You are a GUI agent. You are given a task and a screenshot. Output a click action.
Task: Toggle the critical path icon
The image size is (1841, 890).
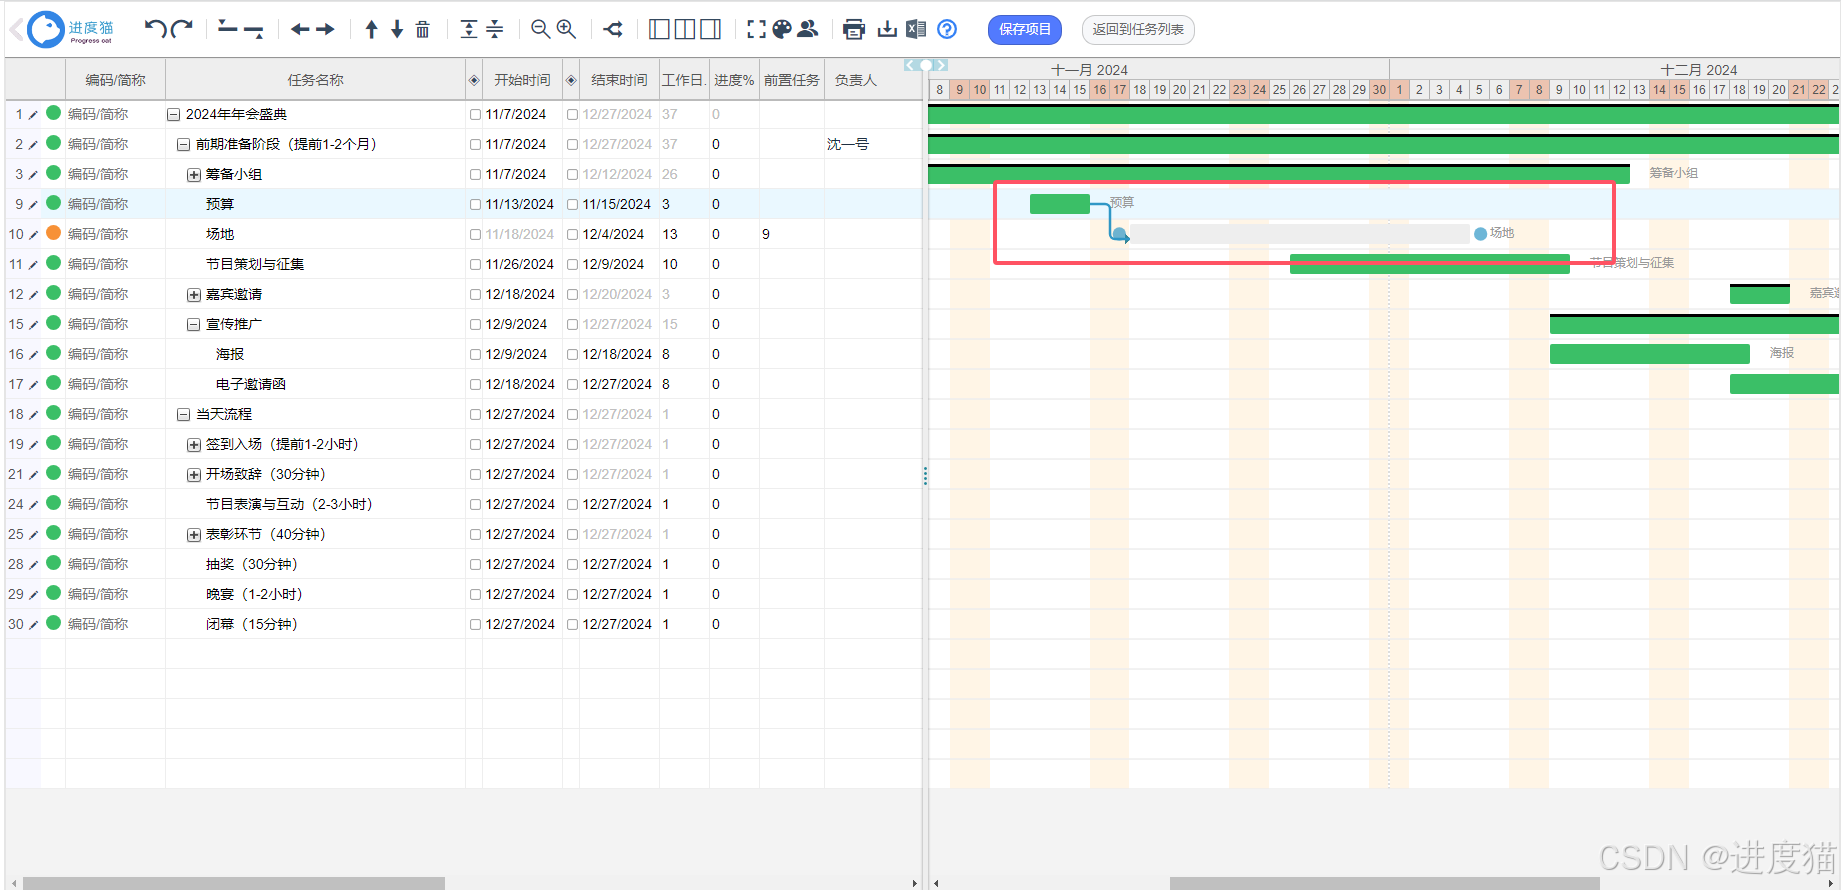click(614, 29)
